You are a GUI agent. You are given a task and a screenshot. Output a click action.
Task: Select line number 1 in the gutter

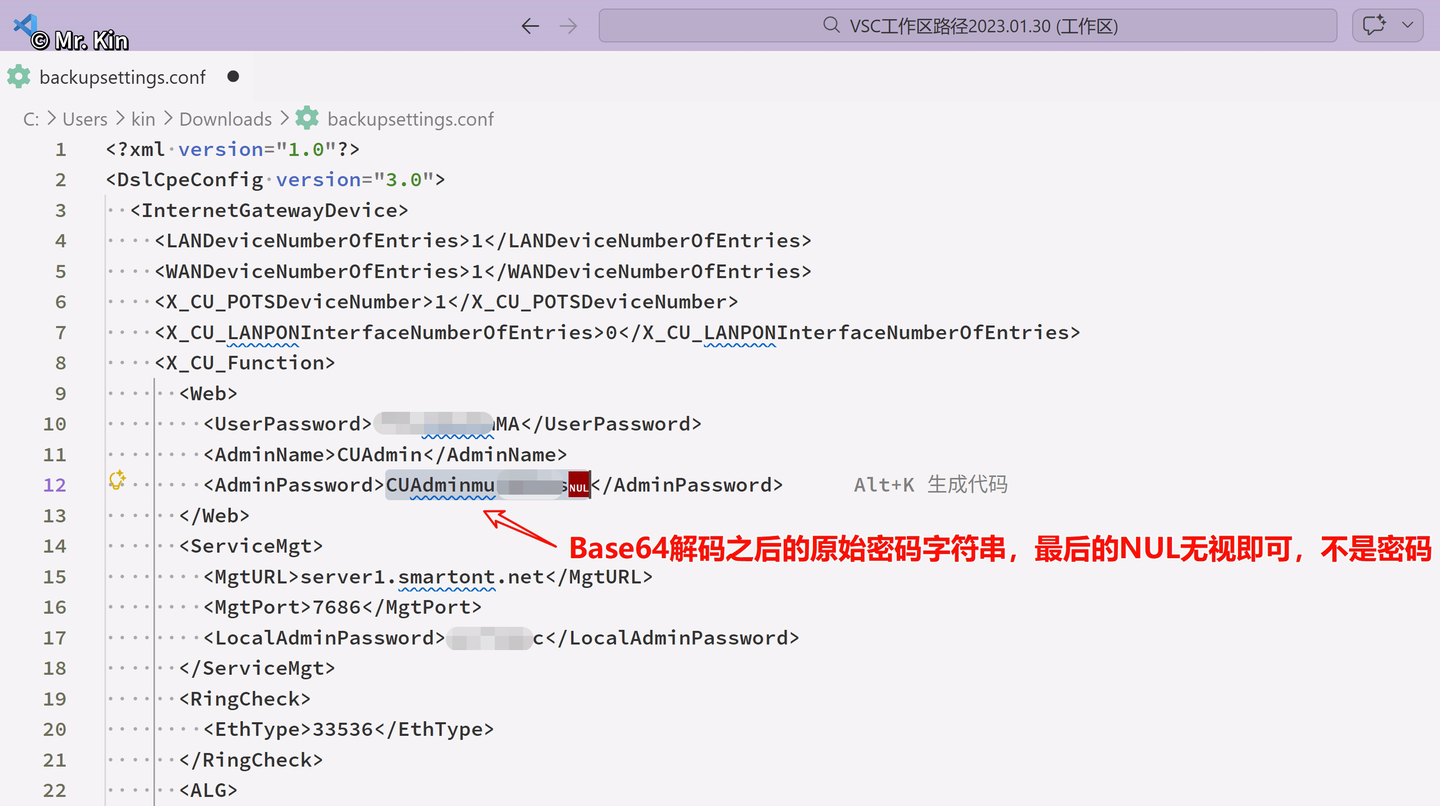pyautogui.click(x=60, y=150)
